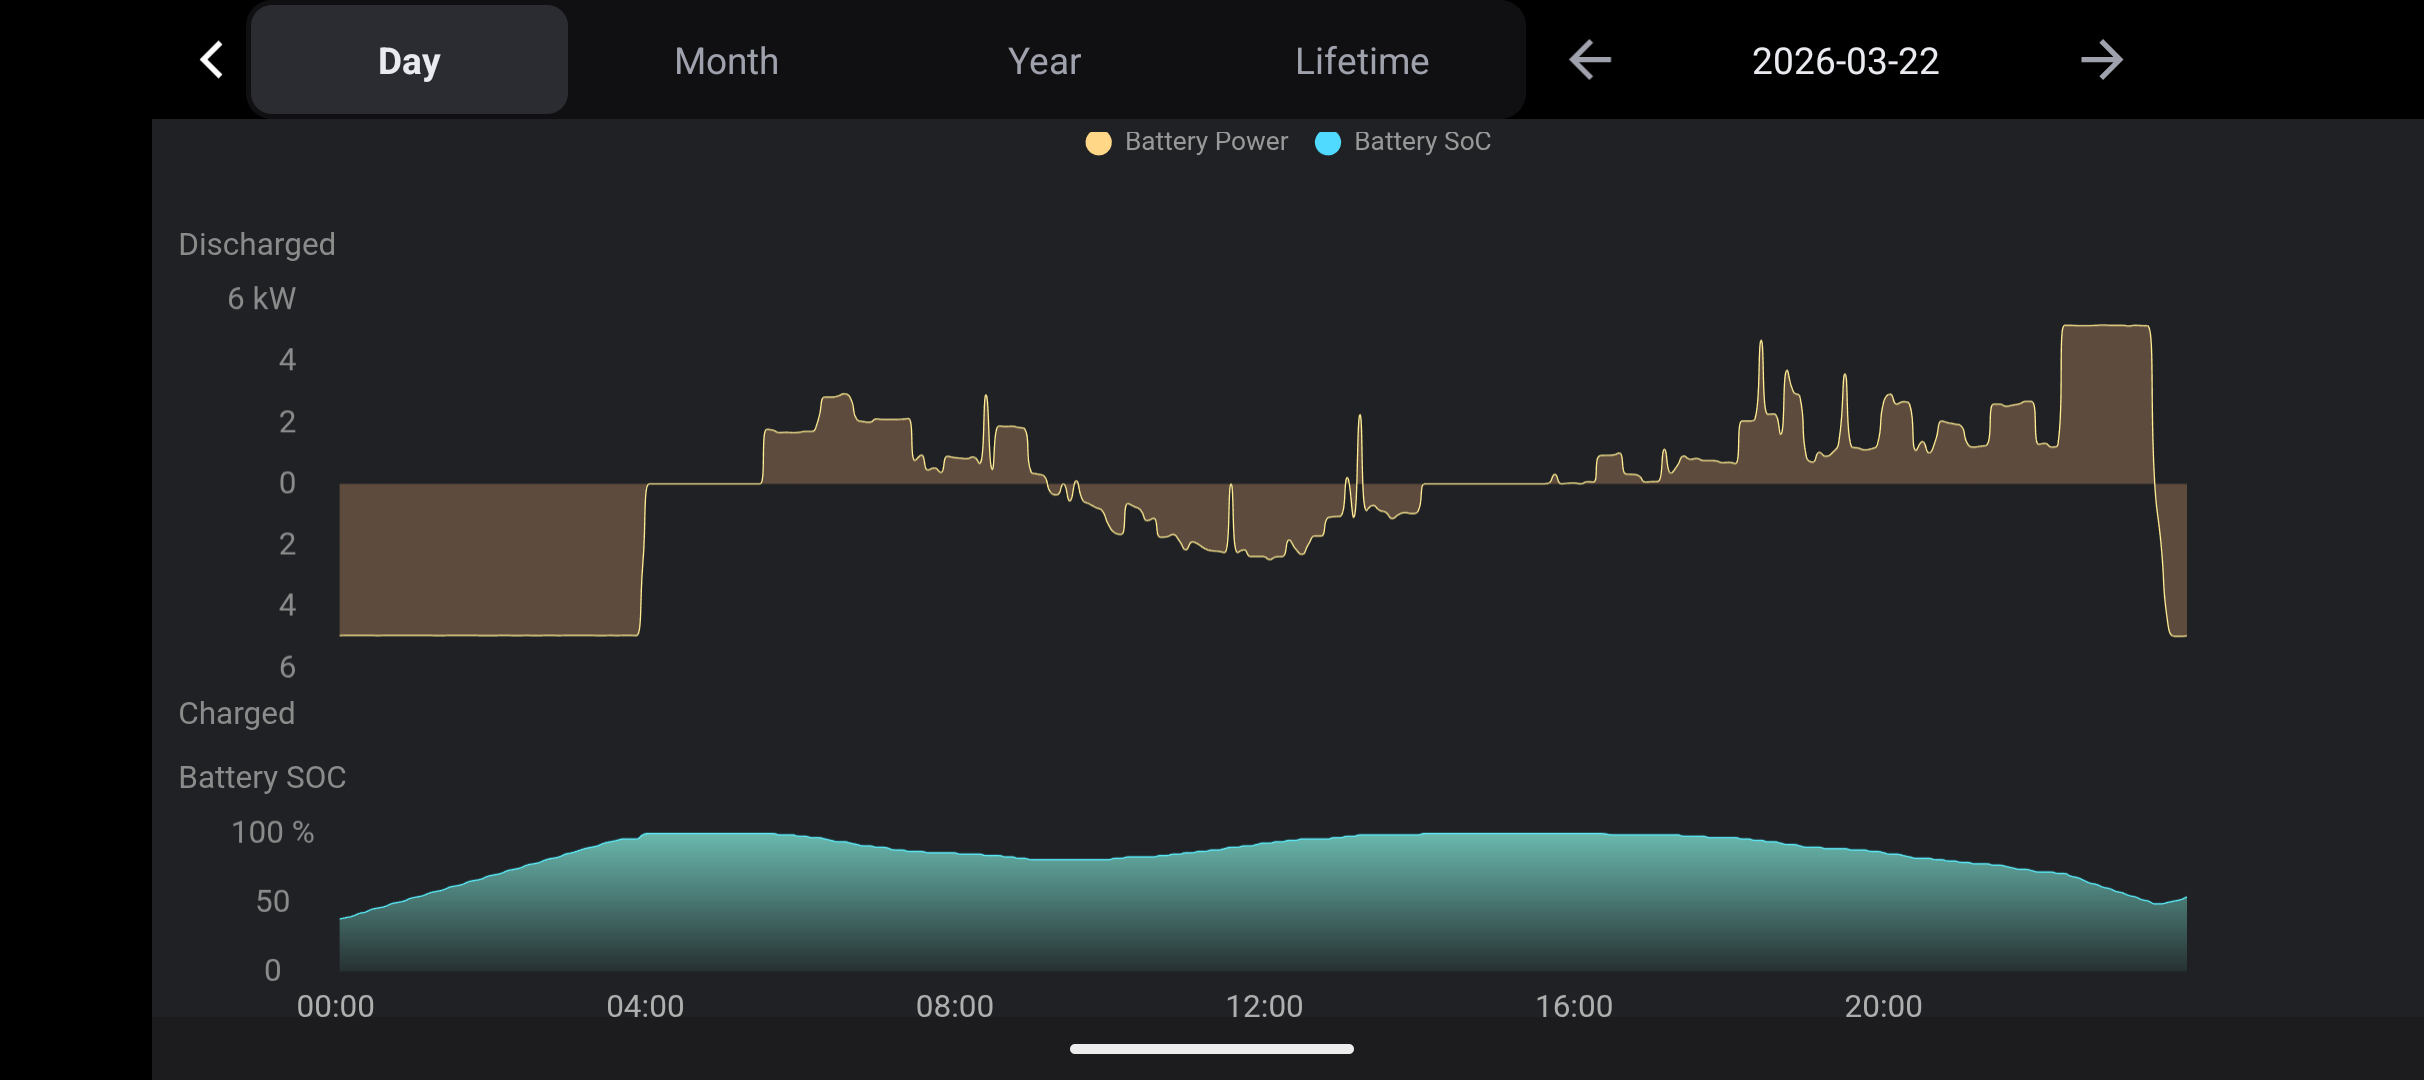Tap the 20:00 time axis label
Screen dimensions: 2424x1080
click(x=1882, y=1006)
